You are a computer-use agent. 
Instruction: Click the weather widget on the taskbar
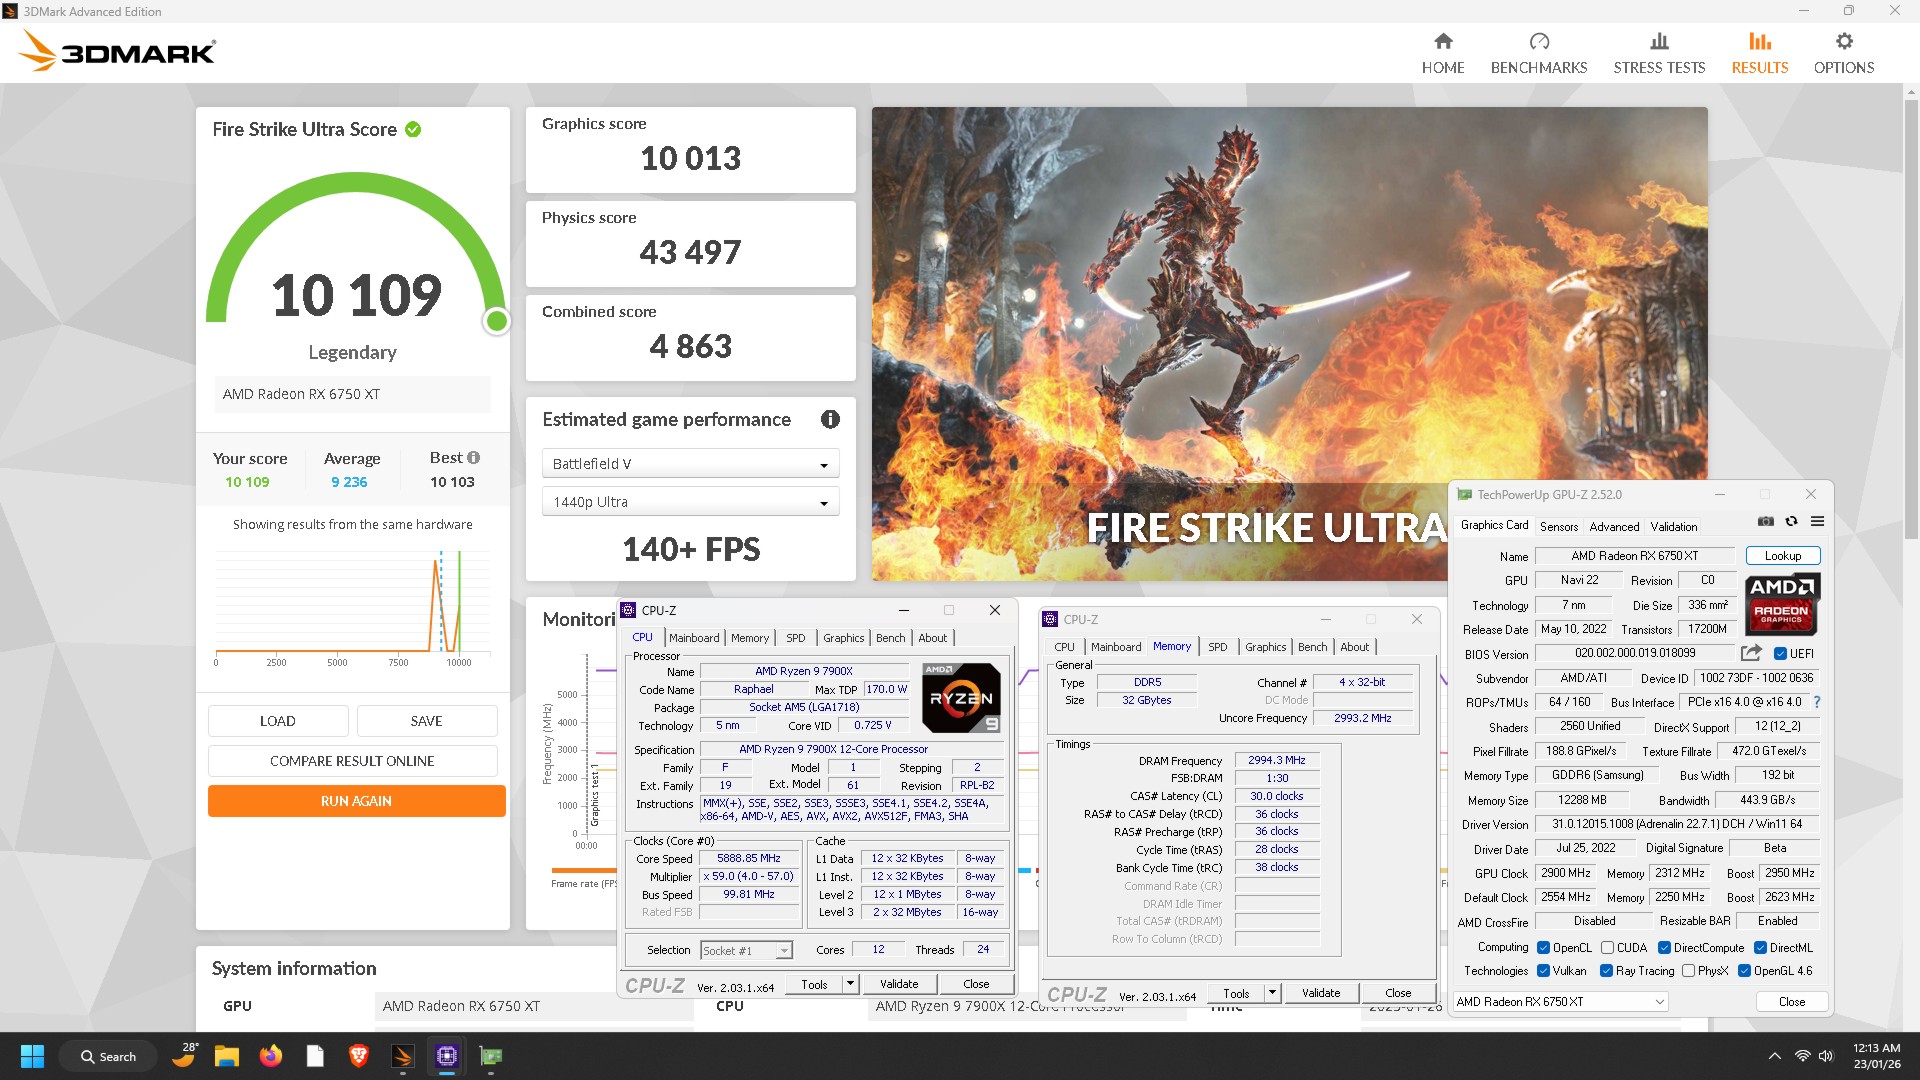click(185, 1054)
